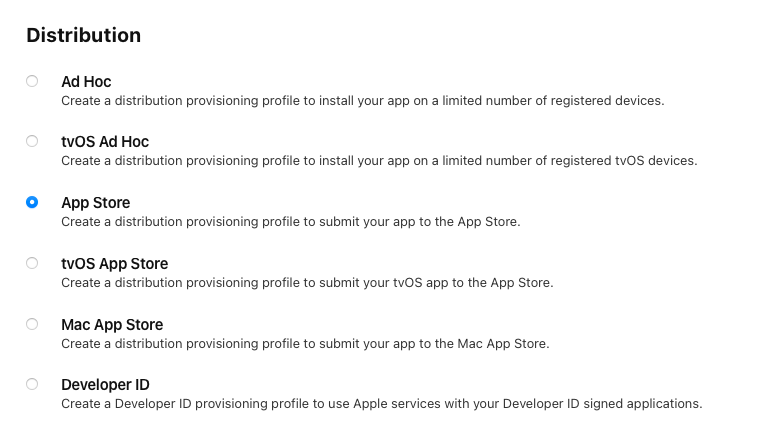This screenshot has width=772, height=440.
Task: Click the 'tvOS App Store' option title text
Action: (115, 264)
